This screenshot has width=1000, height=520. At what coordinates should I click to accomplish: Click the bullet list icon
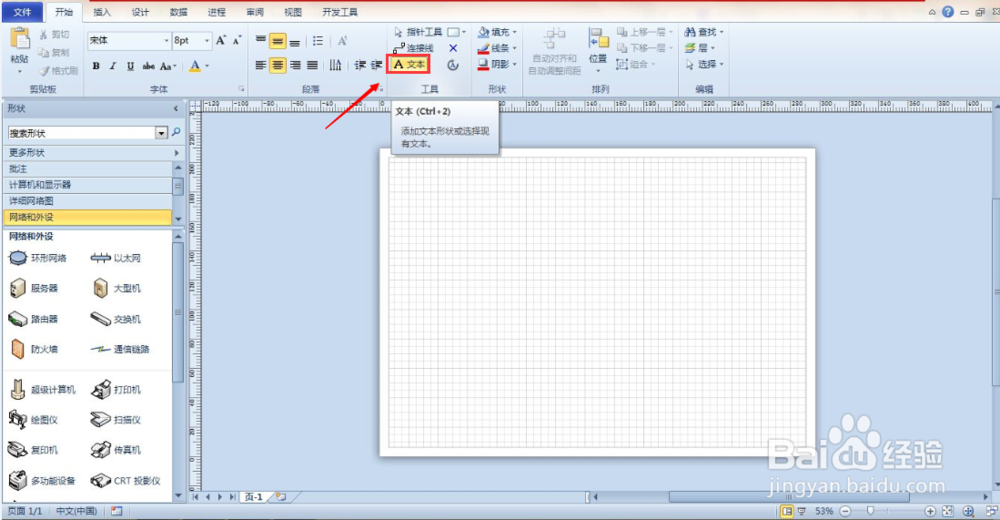tap(318, 41)
